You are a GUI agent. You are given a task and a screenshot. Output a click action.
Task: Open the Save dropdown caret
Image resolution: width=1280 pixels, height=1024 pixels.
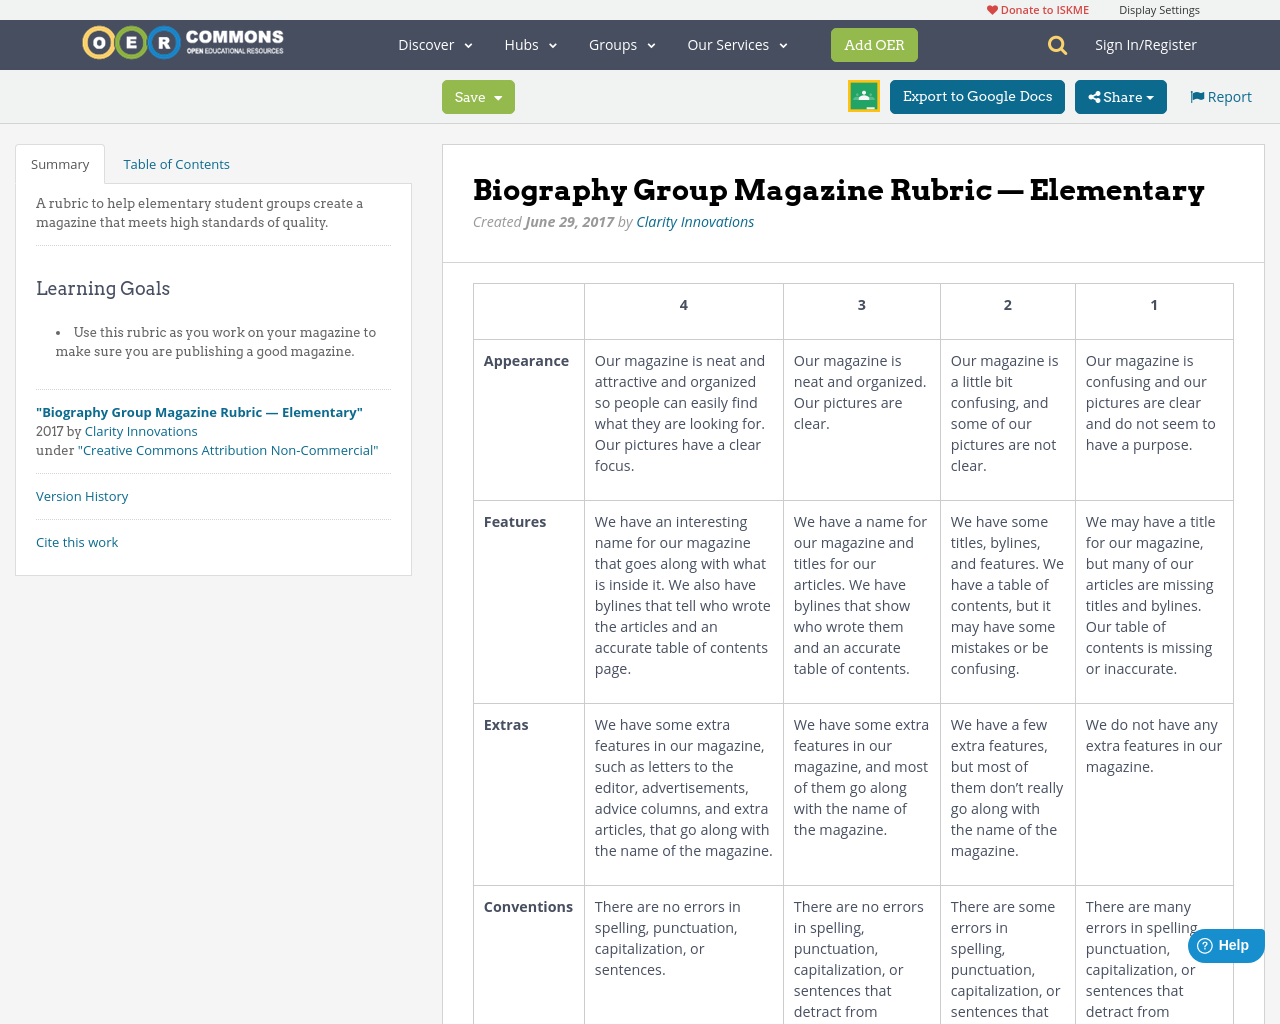tap(496, 96)
